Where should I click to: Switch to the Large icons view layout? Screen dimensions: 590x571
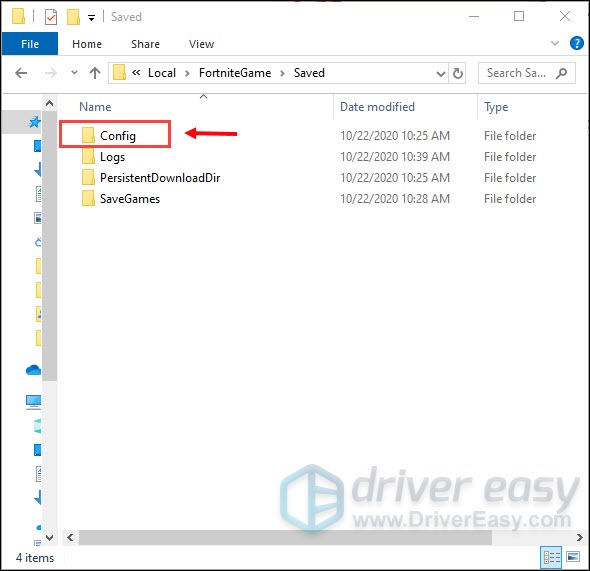coord(573,556)
